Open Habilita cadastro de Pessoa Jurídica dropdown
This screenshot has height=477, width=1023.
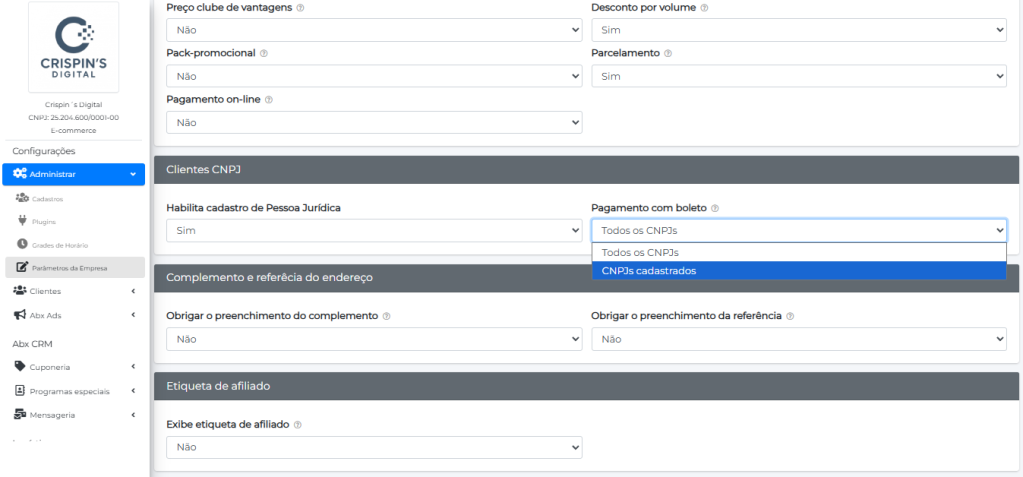374,230
